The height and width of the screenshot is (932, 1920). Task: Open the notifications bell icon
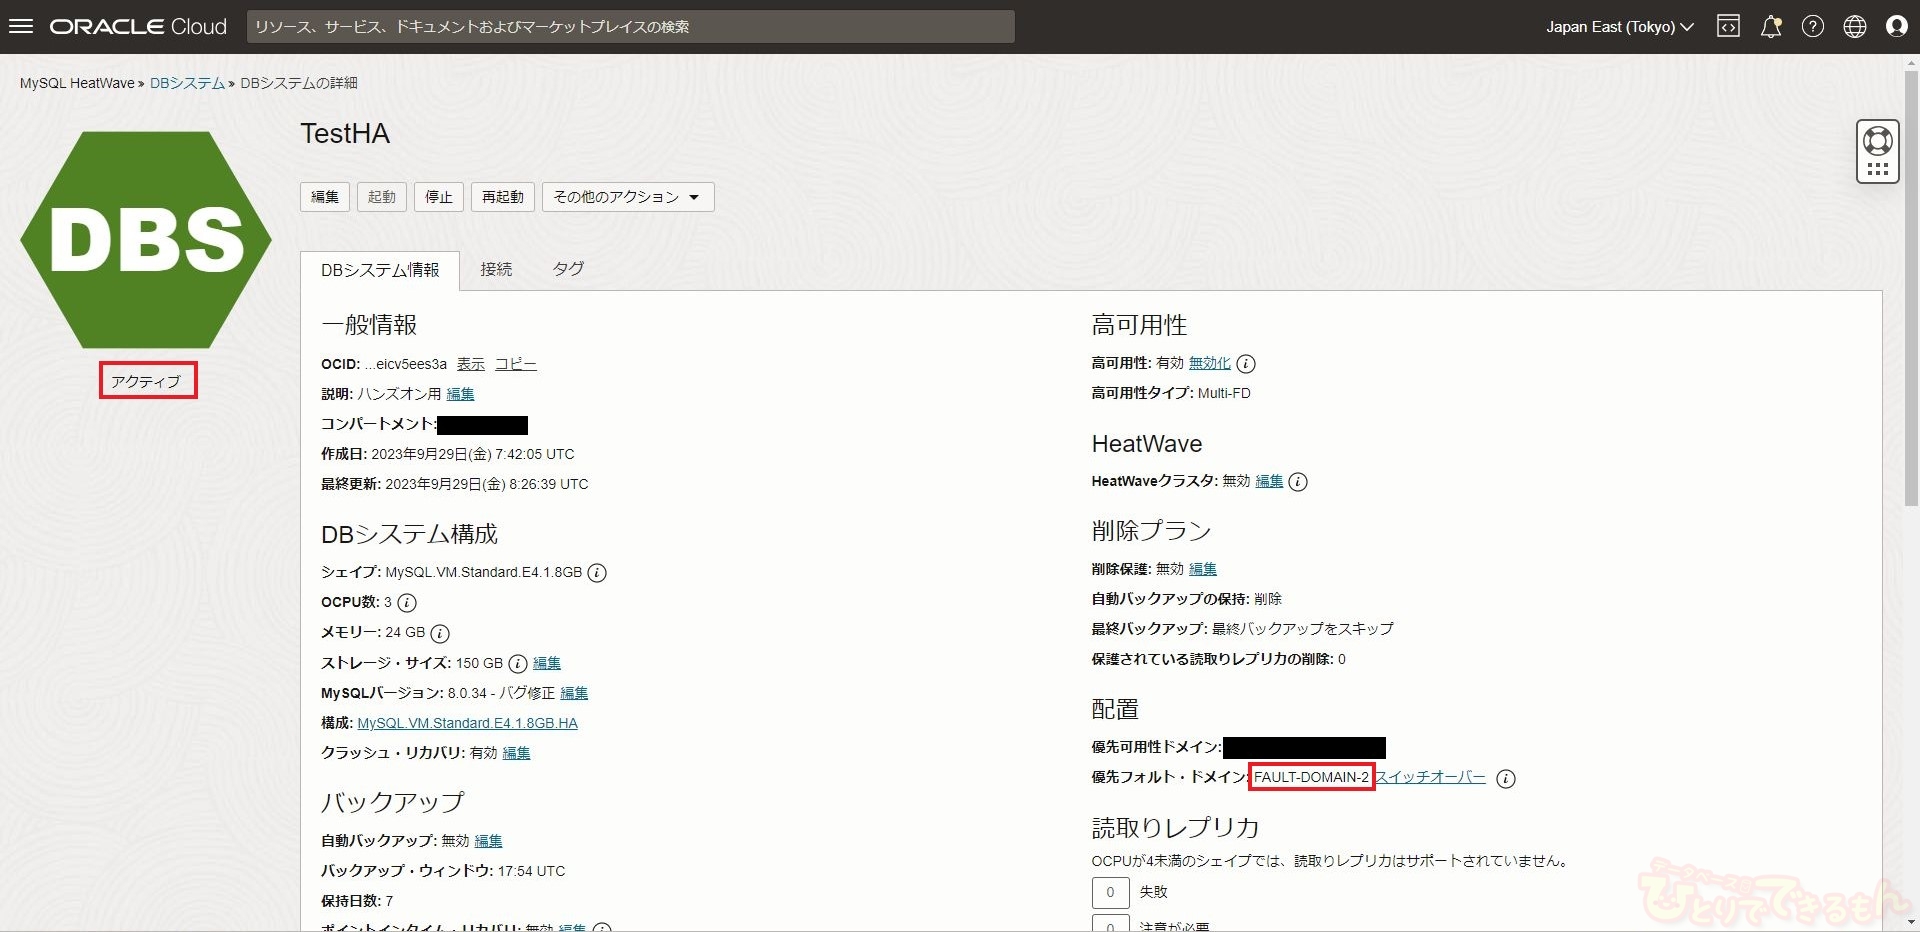tap(1770, 27)
